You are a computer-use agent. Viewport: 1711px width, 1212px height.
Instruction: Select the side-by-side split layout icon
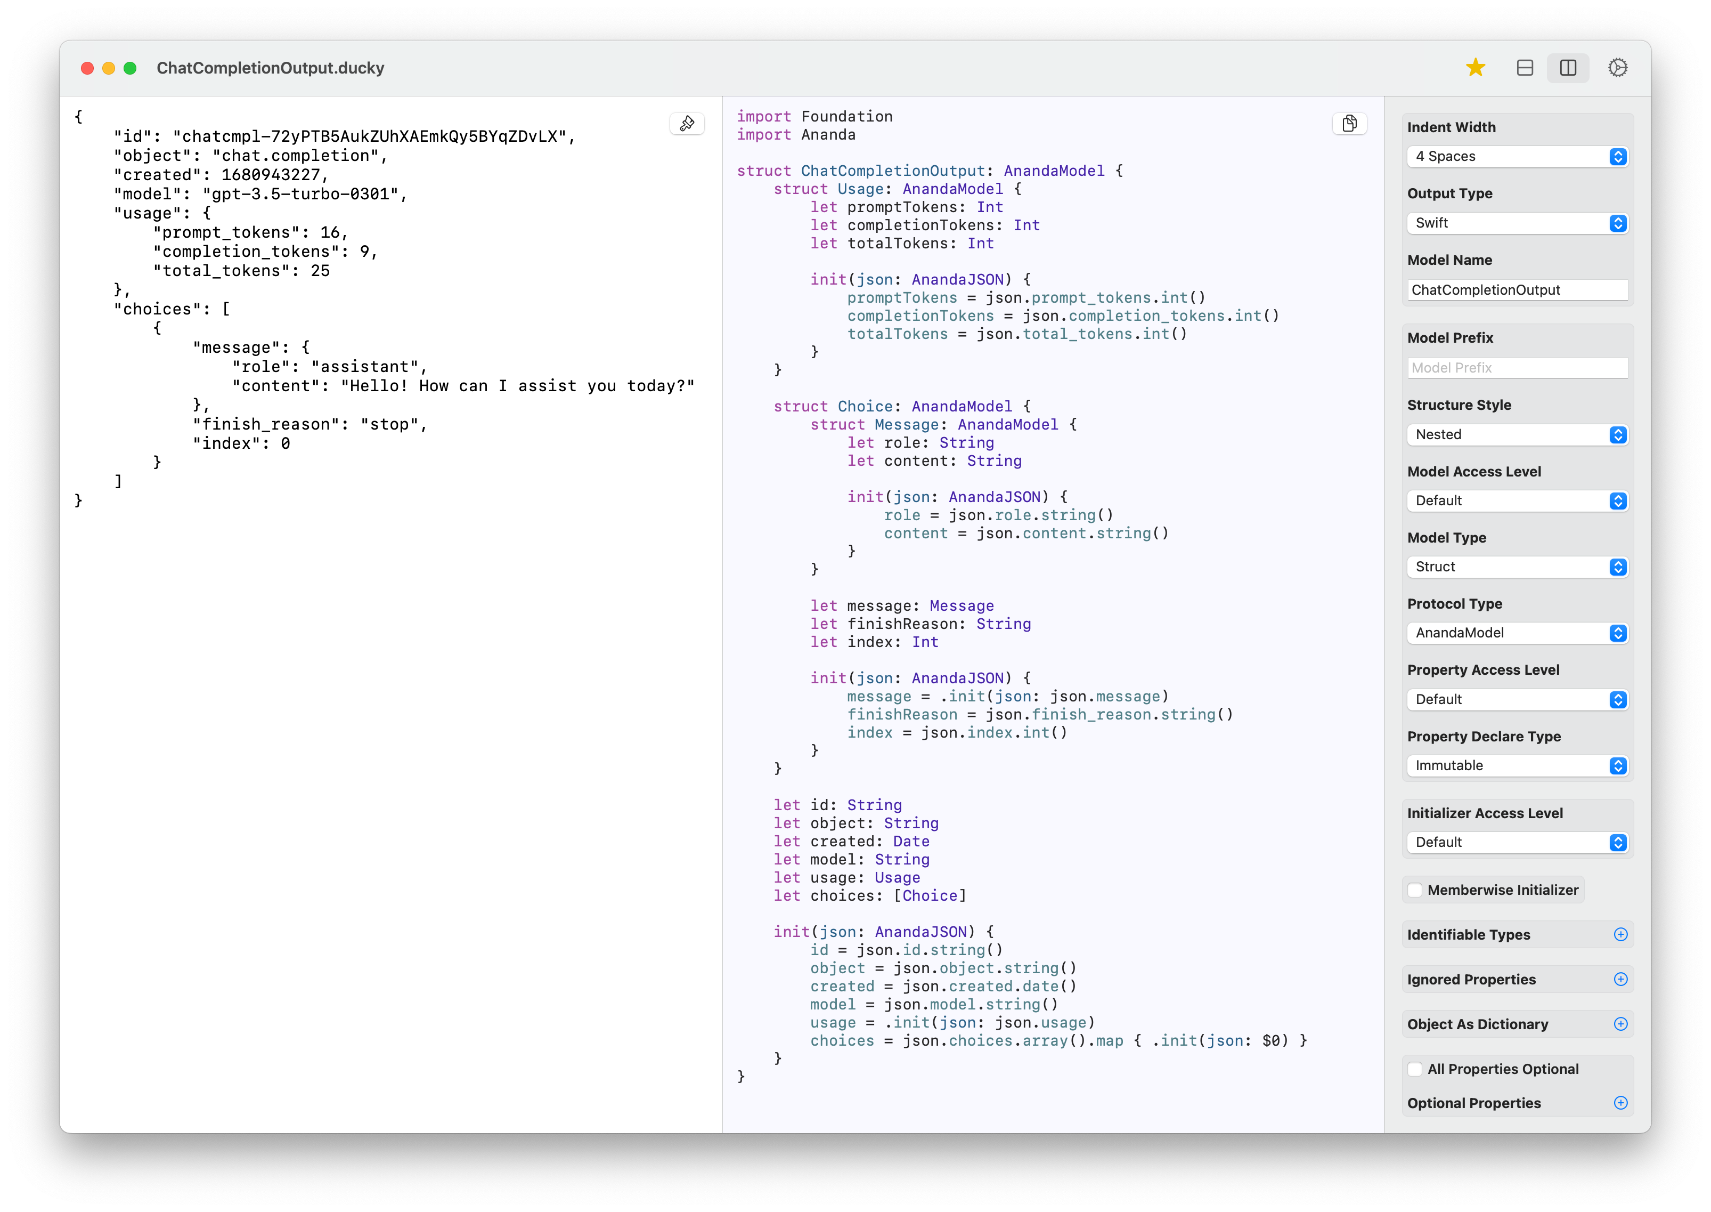point(1568,68)
